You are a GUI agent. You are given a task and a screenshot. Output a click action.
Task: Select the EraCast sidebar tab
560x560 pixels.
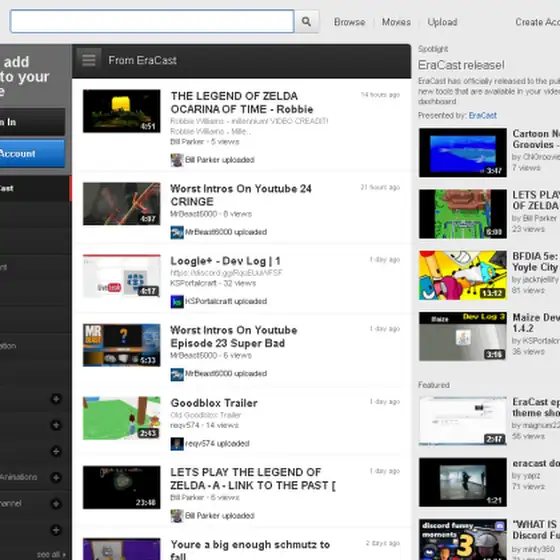click(x=35, y=188)
